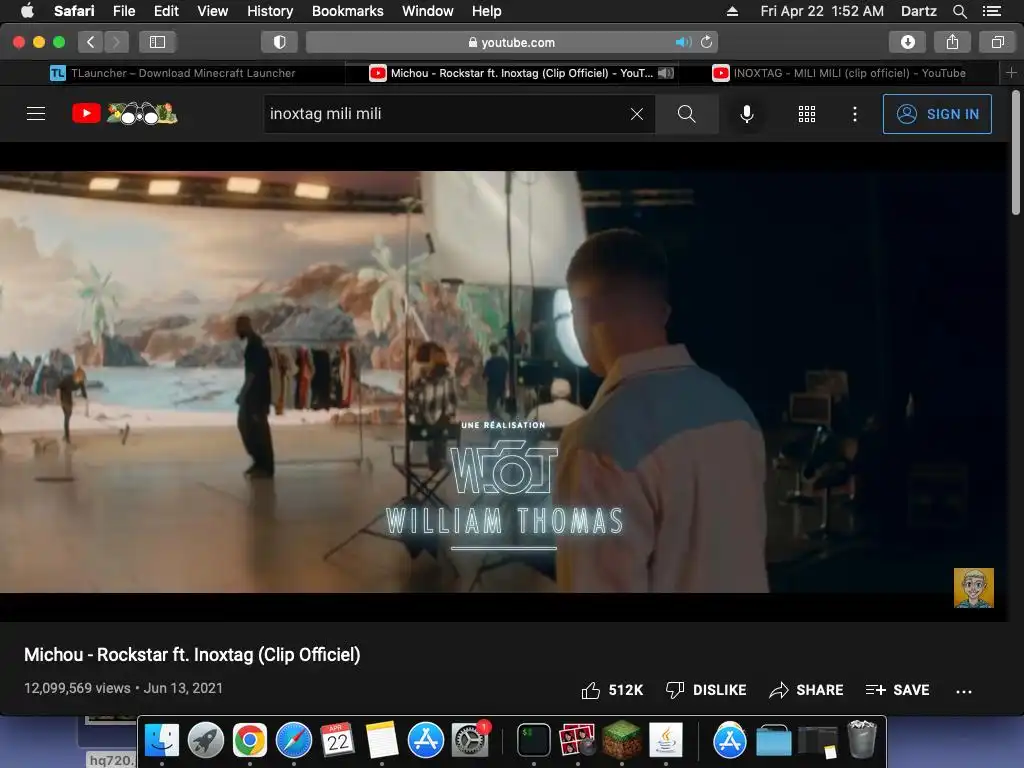Screen dimensions: 1024x768
Task: Clear the search text with X
Action: tap(637, 114)
